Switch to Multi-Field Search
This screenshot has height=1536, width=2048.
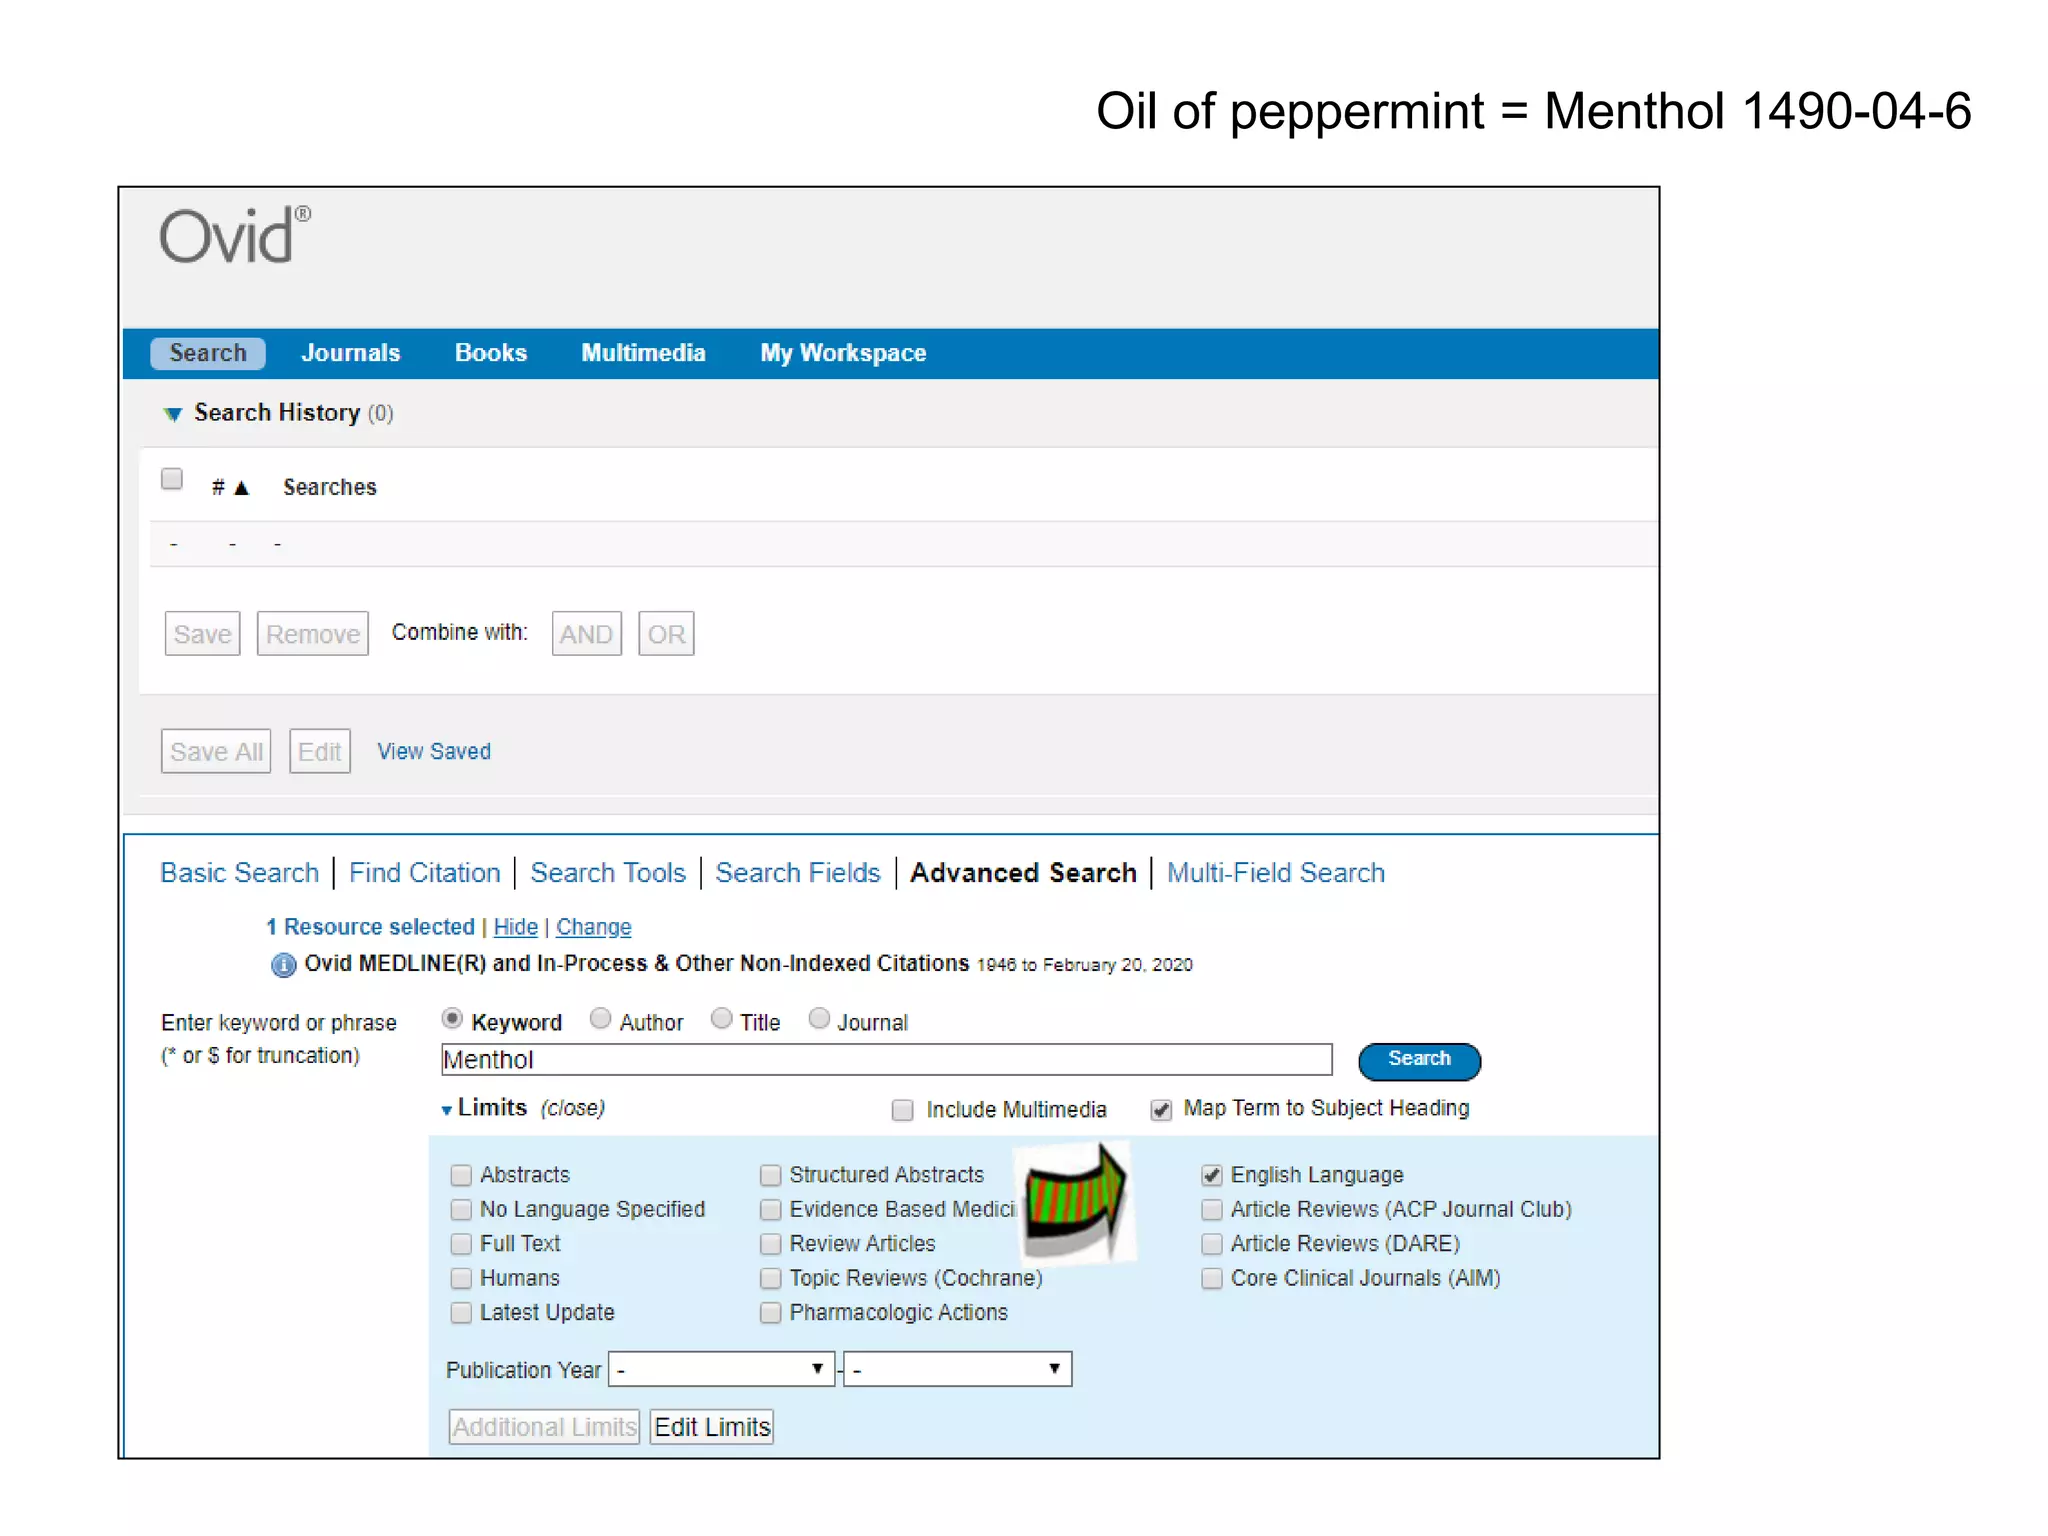pos(1276,873)
